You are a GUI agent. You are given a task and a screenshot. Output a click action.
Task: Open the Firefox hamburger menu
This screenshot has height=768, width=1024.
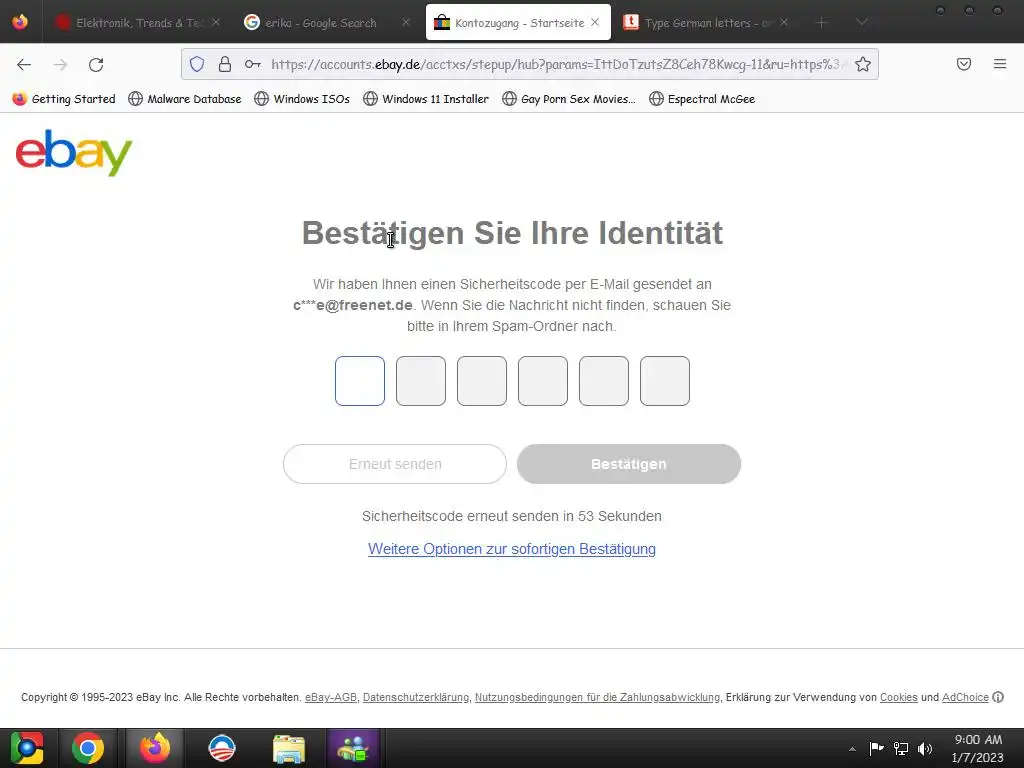tap(1000, 64)
